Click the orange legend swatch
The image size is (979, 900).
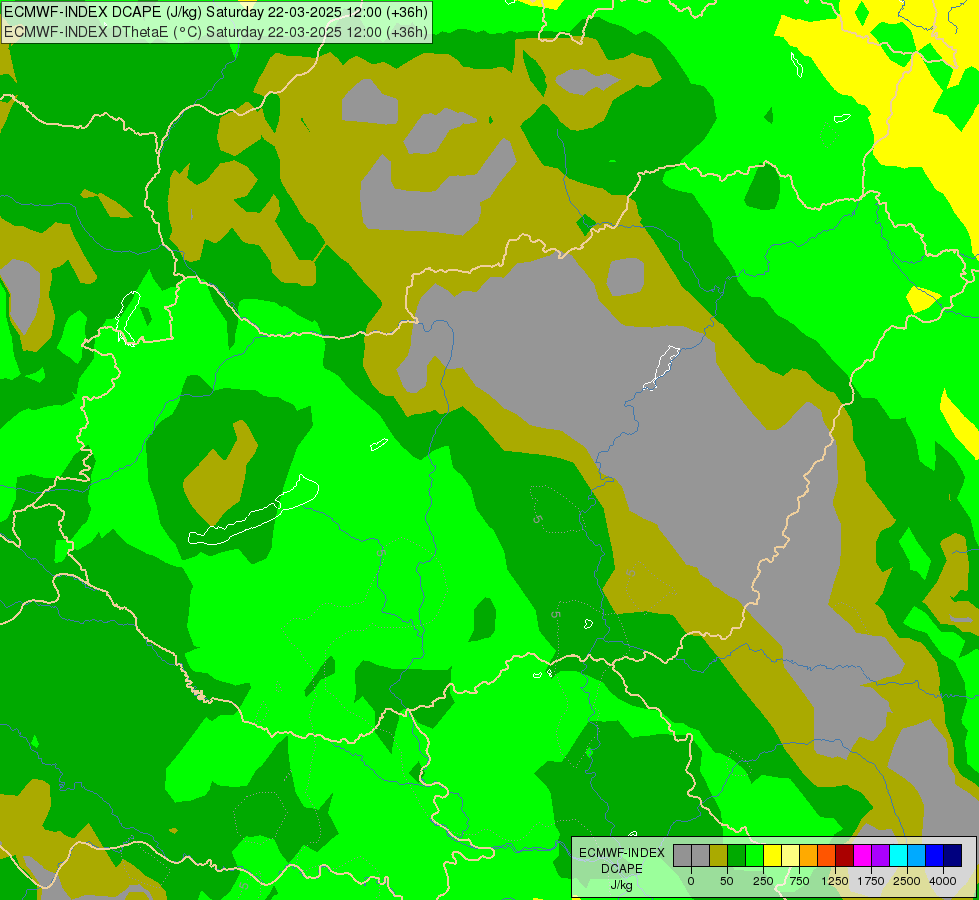click(809, 855)
